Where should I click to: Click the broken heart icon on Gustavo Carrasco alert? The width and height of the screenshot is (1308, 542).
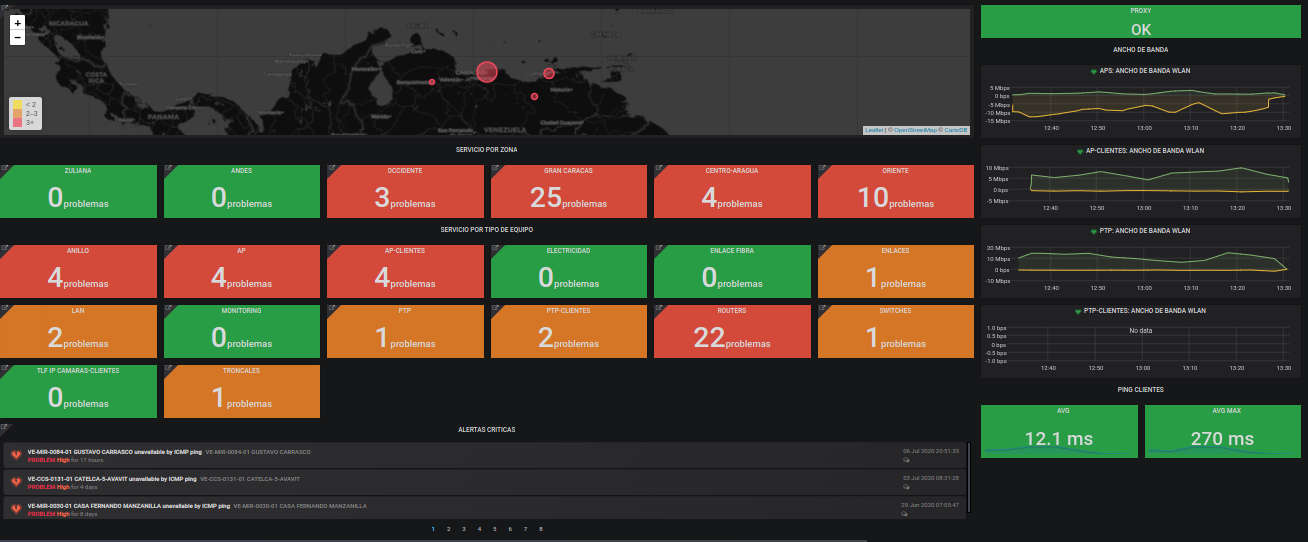pyautogui.click(x=16, y=455)
